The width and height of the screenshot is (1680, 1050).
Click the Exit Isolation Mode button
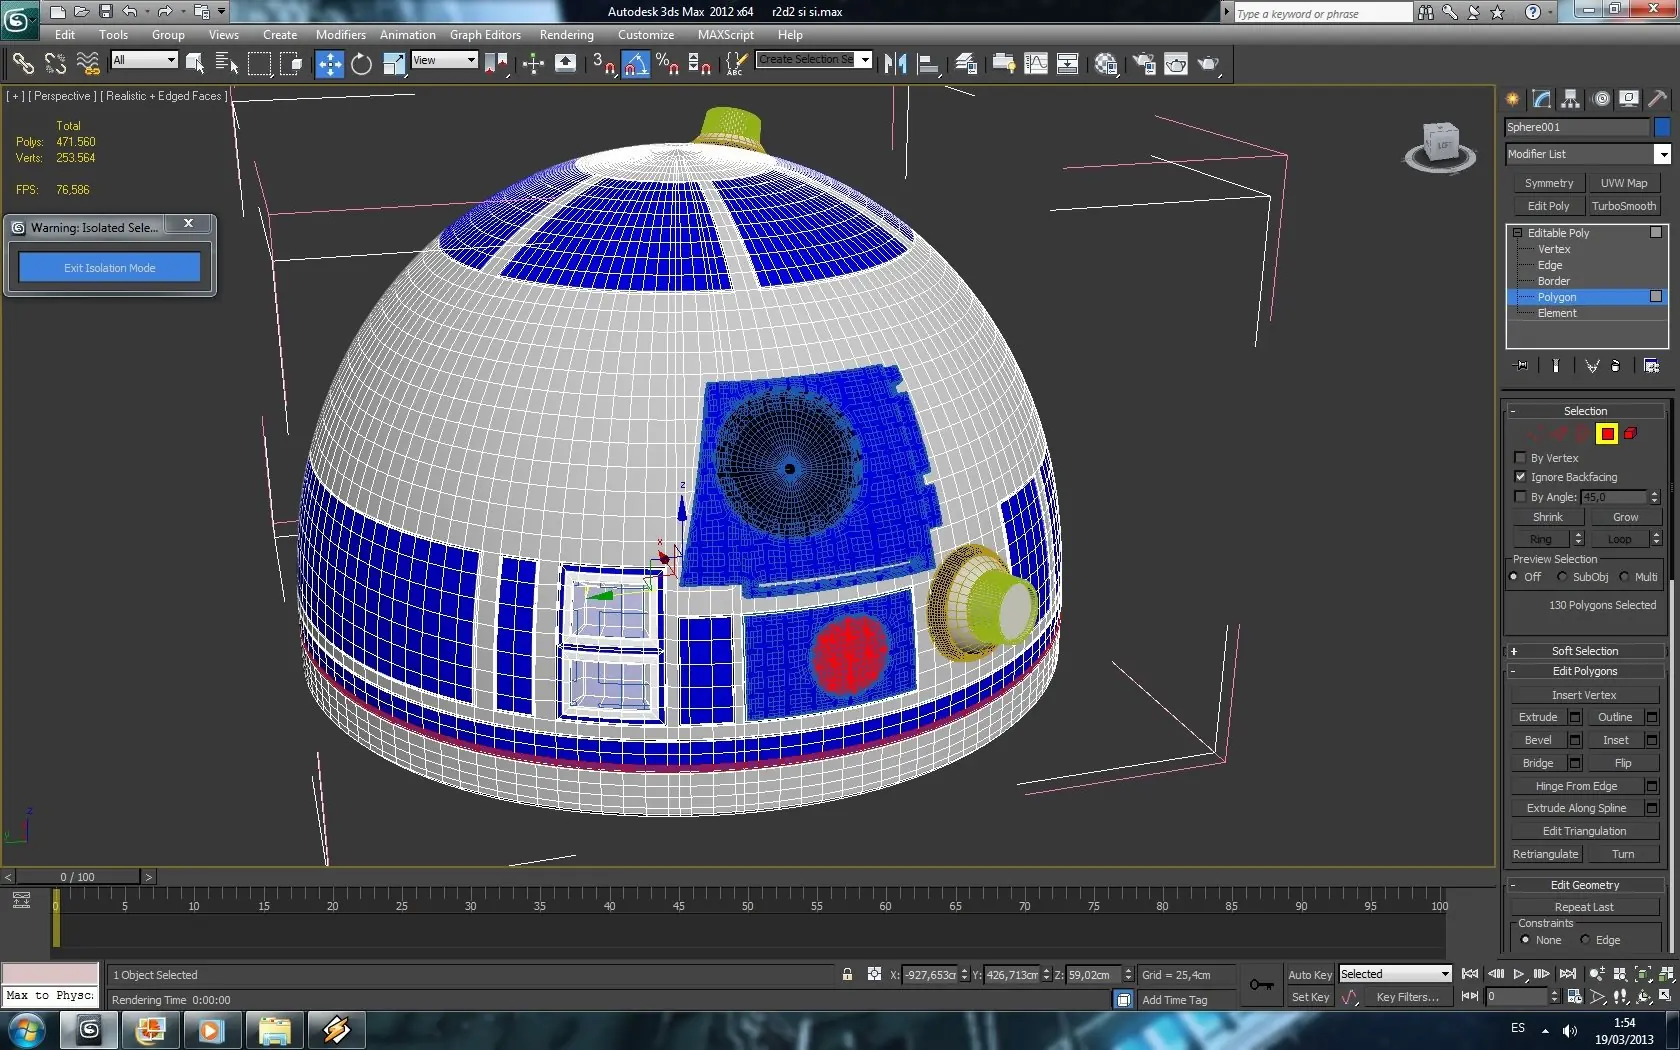tap(110, 268)
